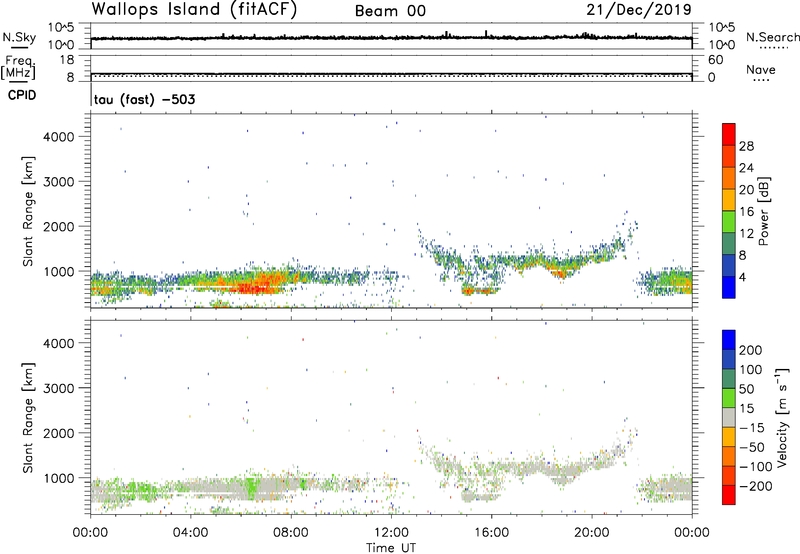Click the 'Freq. [MHz]' axis label
The image size is (800, 554).
19,67
